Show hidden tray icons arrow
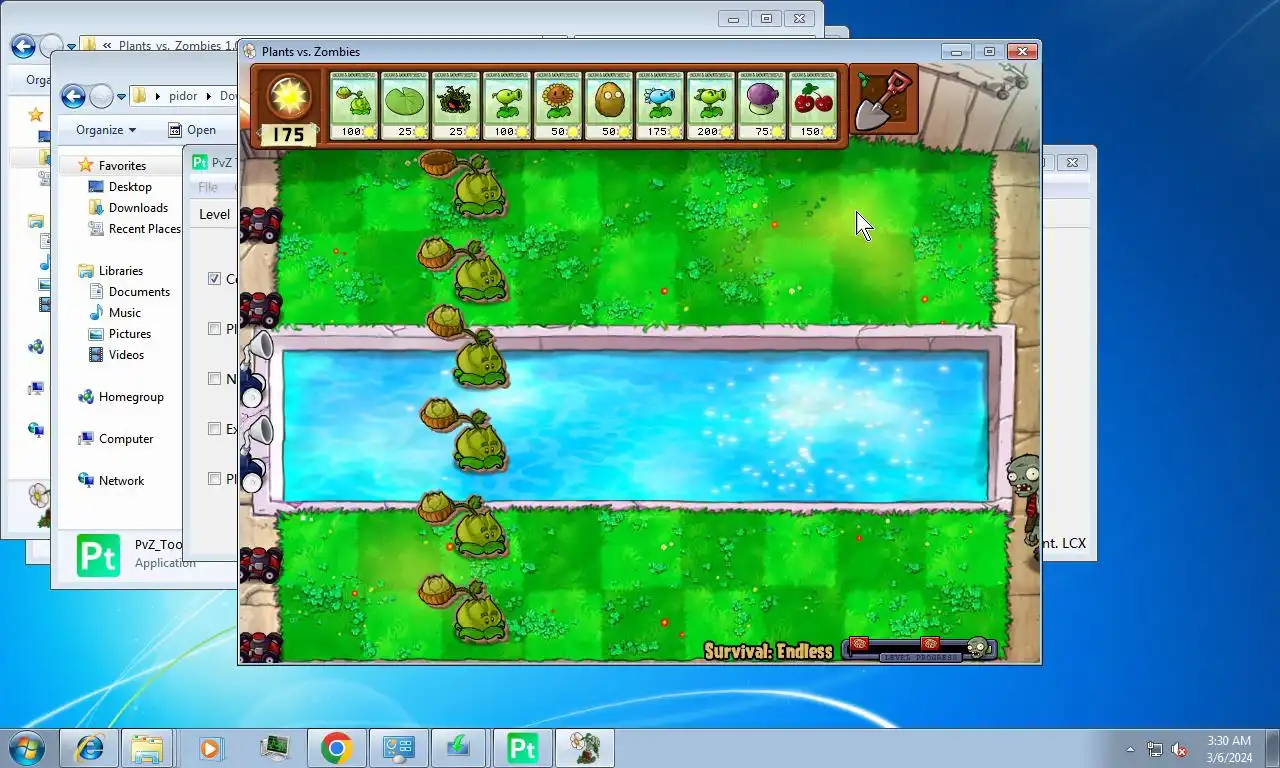Screen dimensions: 1280x768 click(1131, 749)
